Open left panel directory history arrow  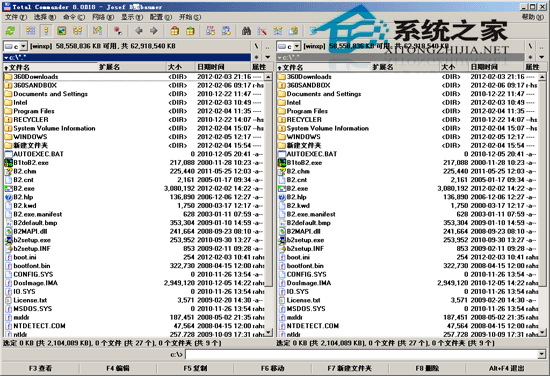point(268,57)
